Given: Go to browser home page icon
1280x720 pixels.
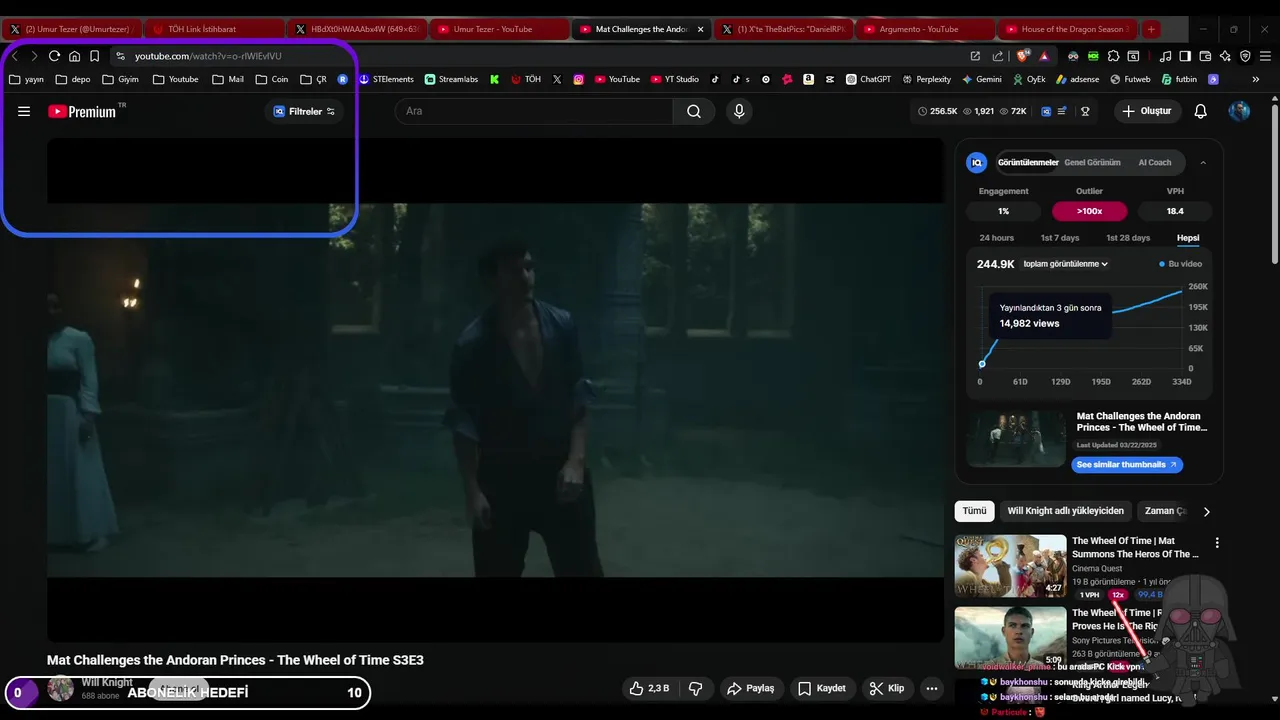Looking at the screenshot, I should coord(74,56).
